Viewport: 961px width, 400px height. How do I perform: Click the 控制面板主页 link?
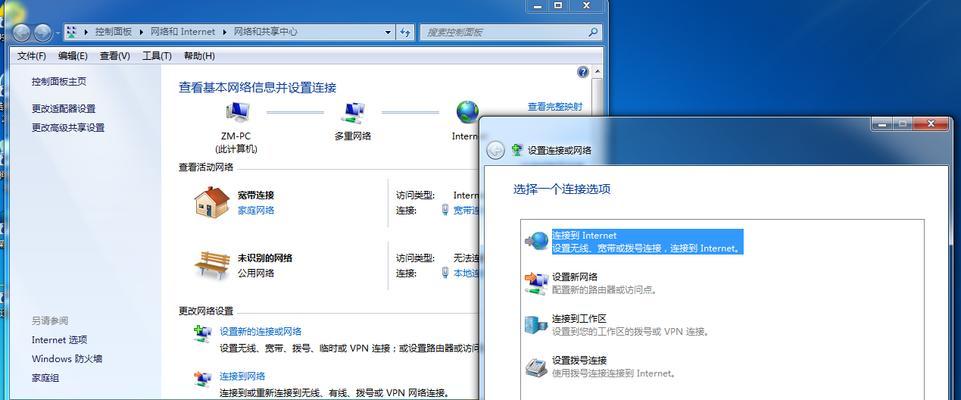click(x=59, y=81)
